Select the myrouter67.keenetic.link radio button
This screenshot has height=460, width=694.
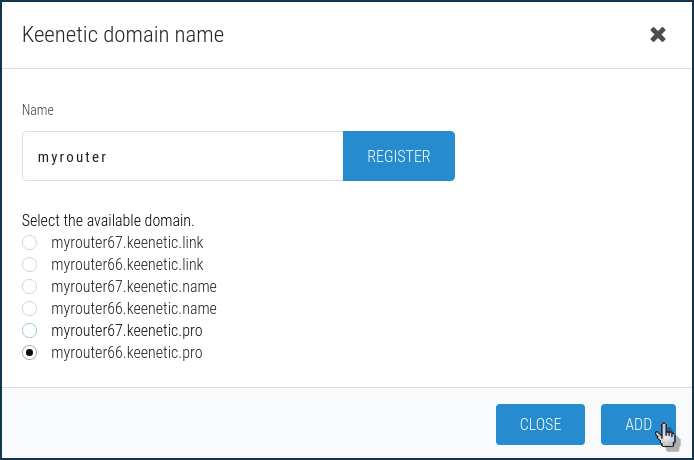[30, 243]
